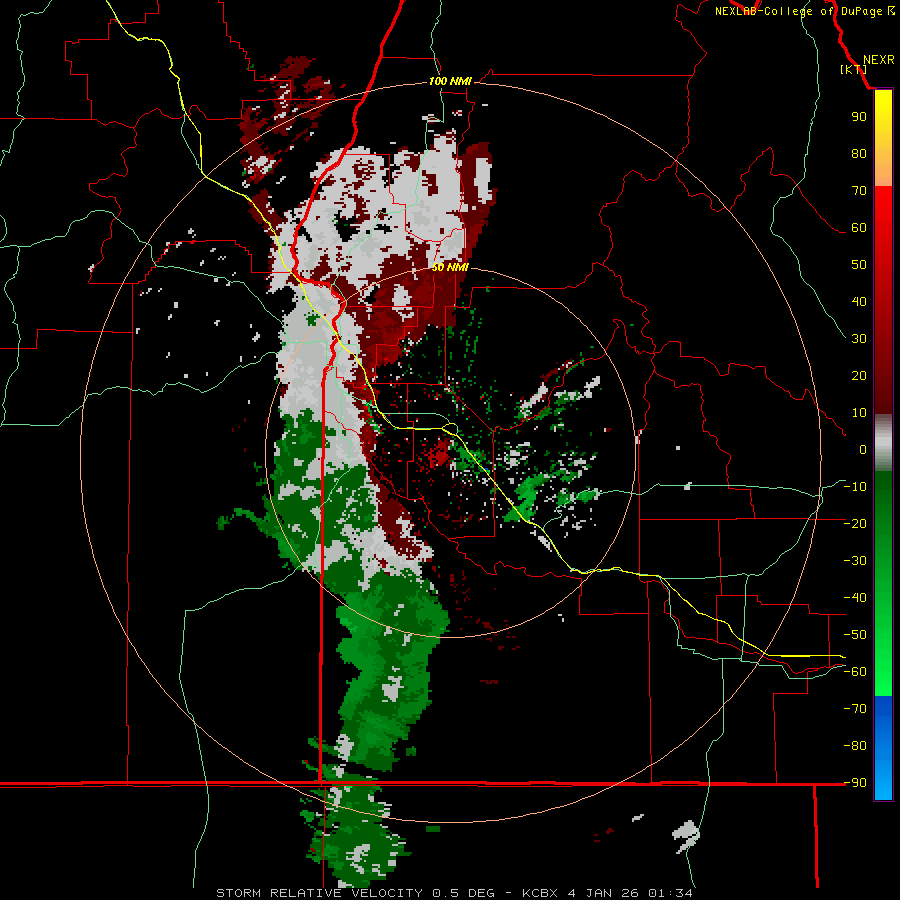This screenshot has width=900, height=900.
Task: Click the 70 knot scale label
Action: [x=859, y=191]
